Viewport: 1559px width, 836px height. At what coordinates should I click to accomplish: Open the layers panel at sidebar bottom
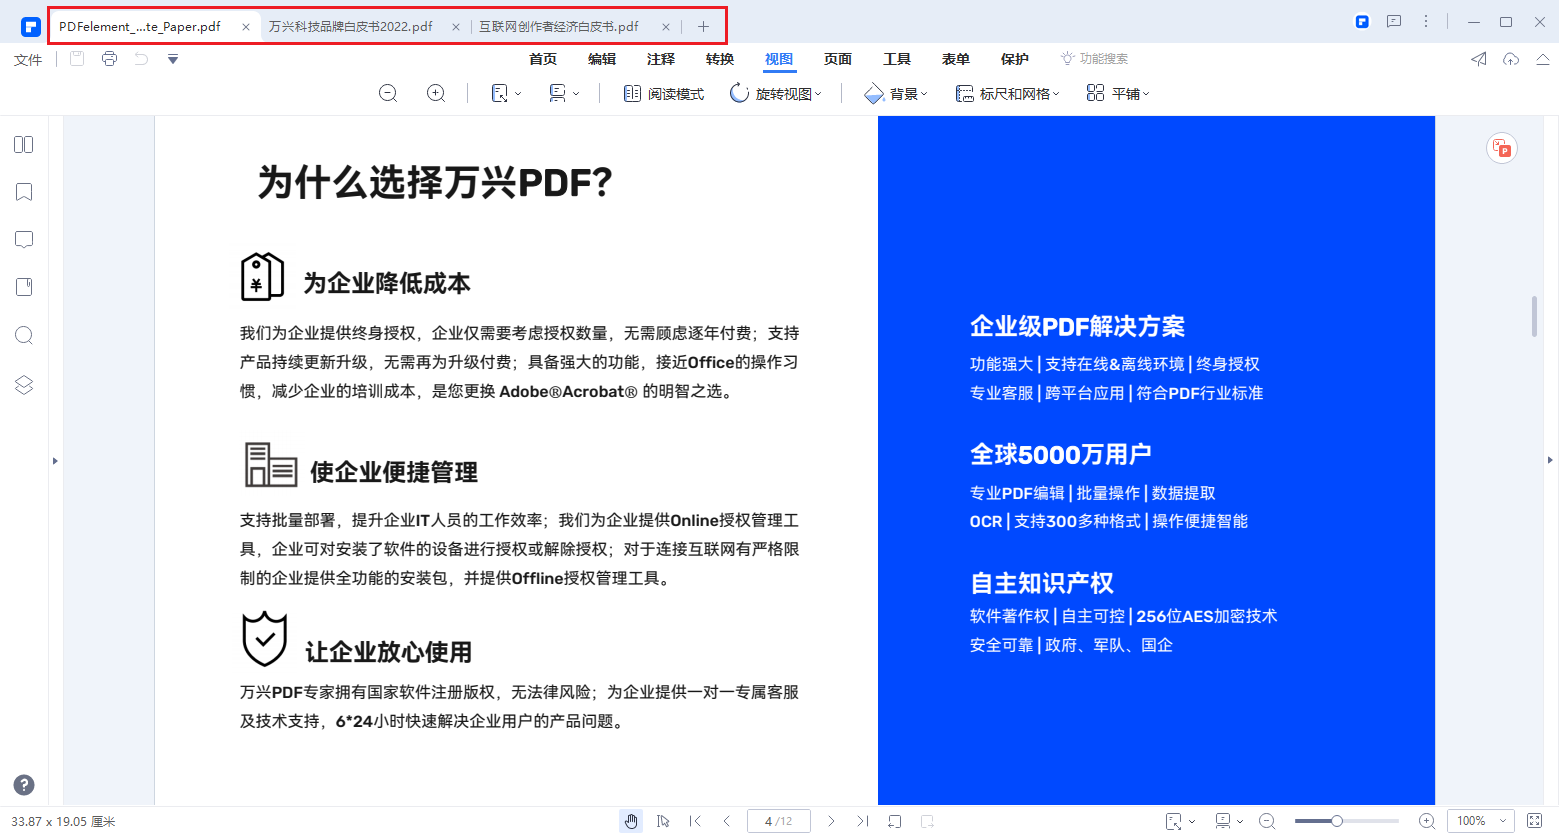click(23, 384)
